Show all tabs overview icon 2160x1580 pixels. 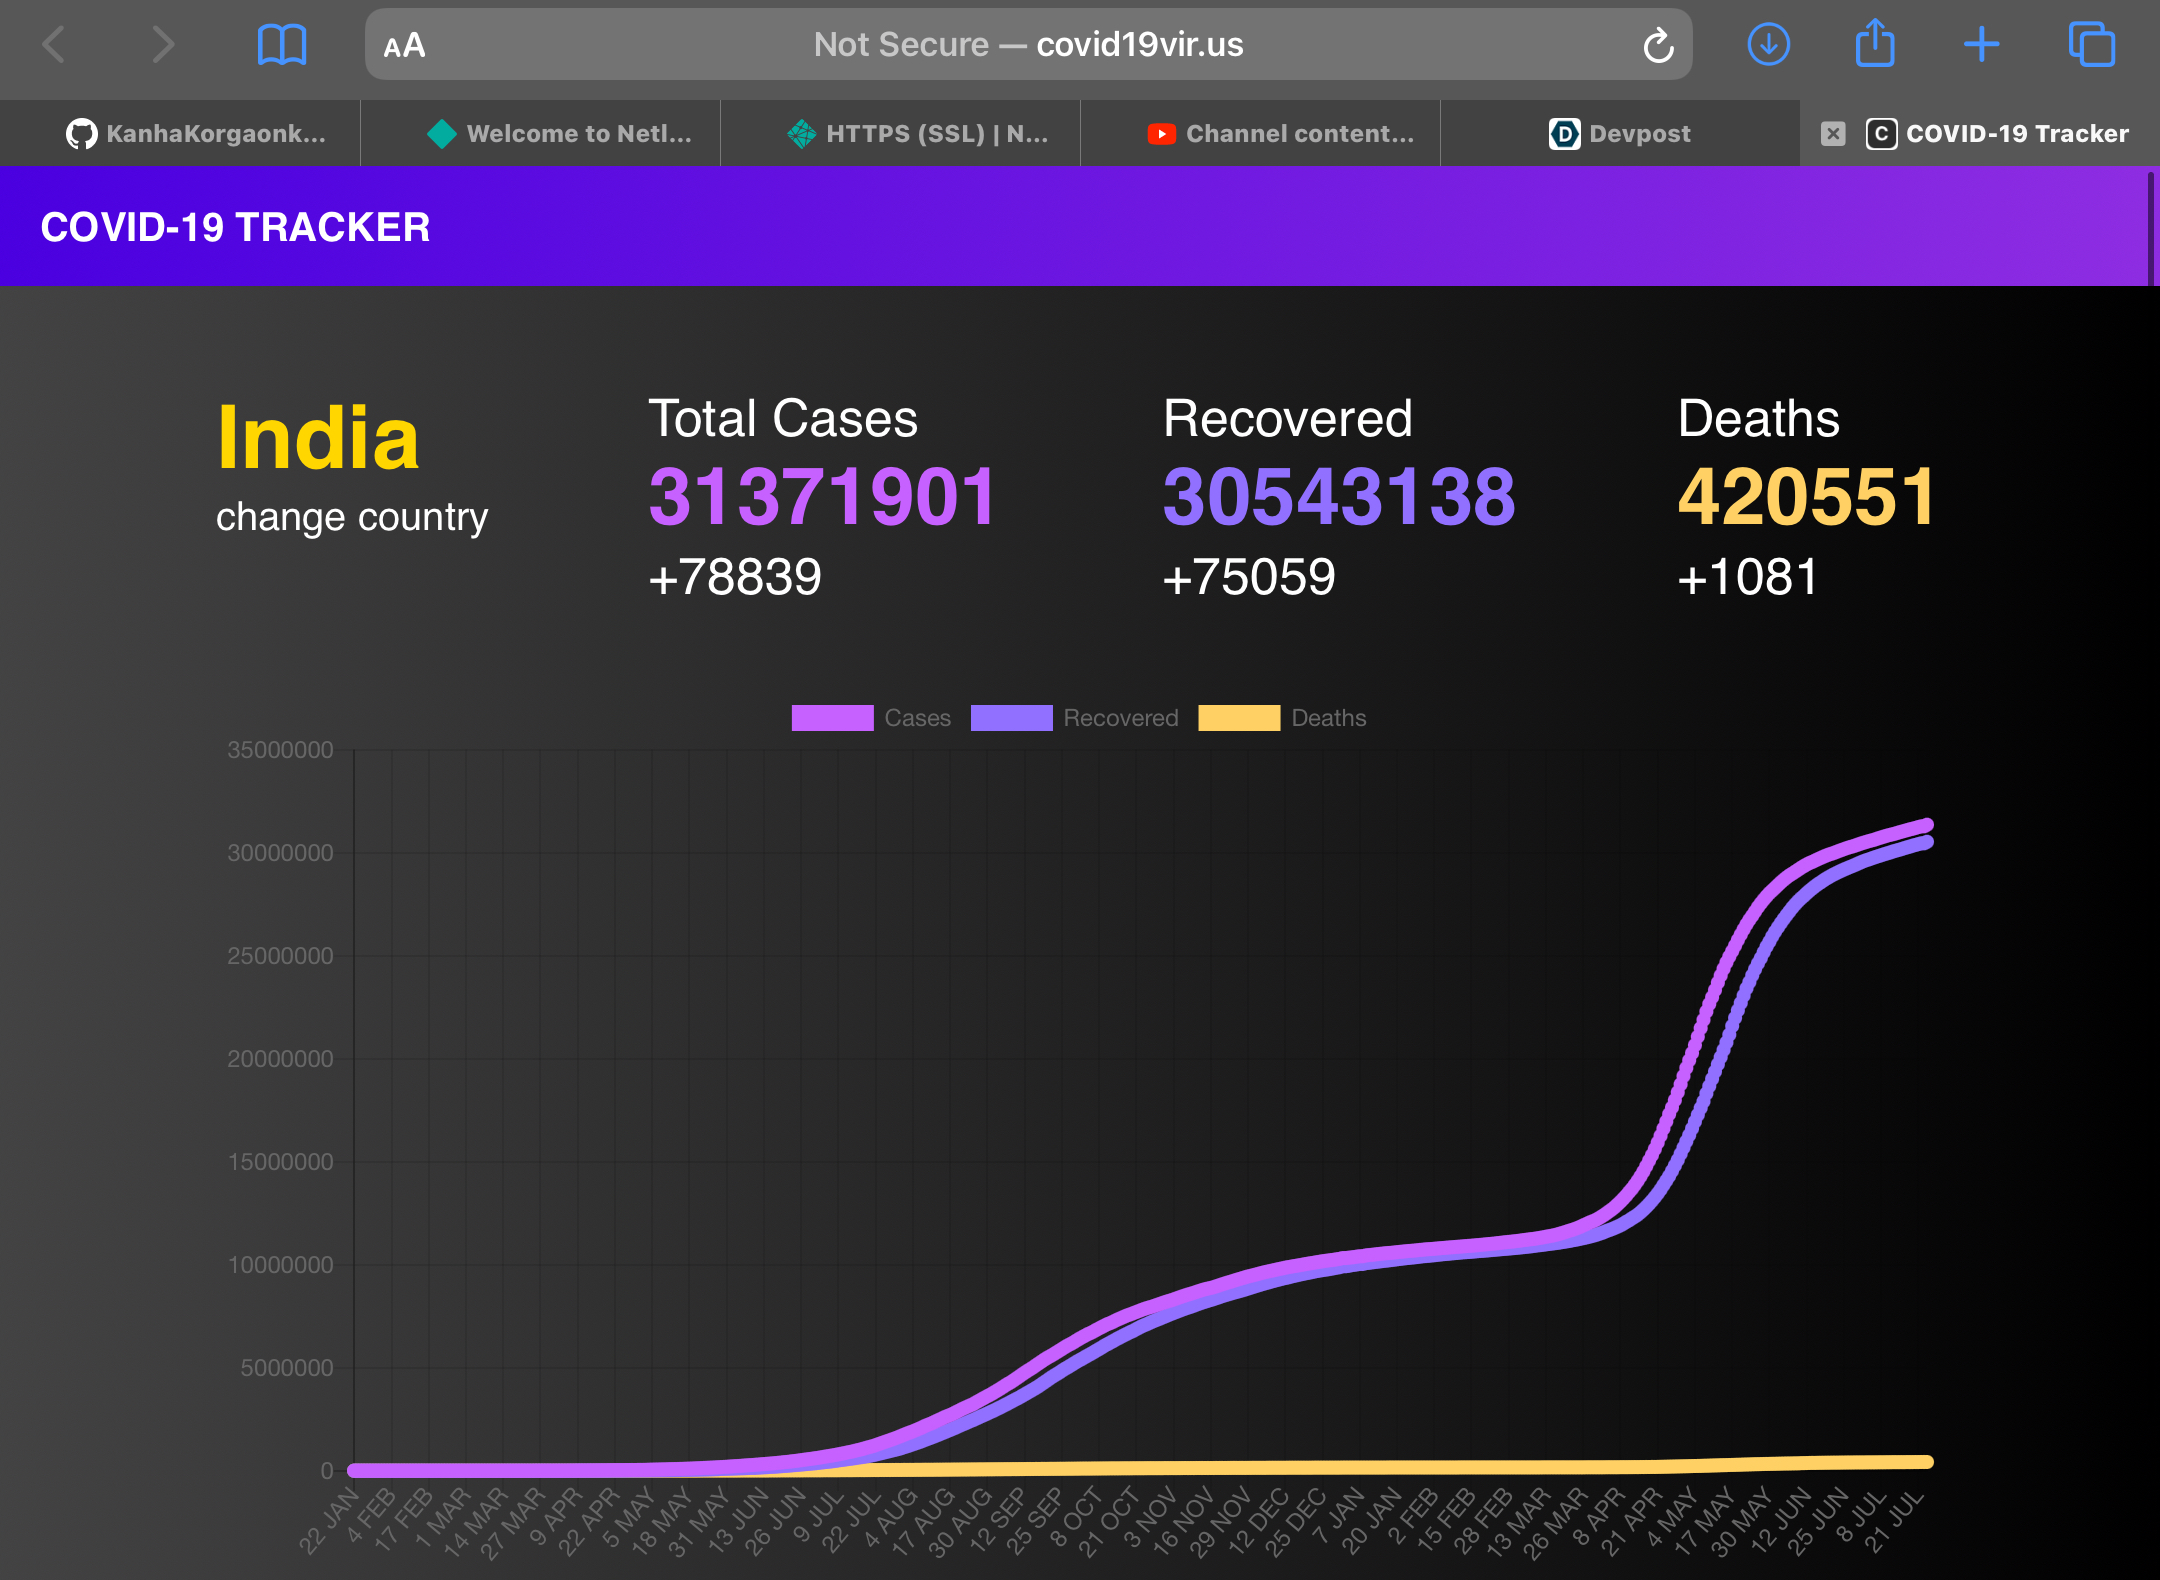[x=2091, y=44]
